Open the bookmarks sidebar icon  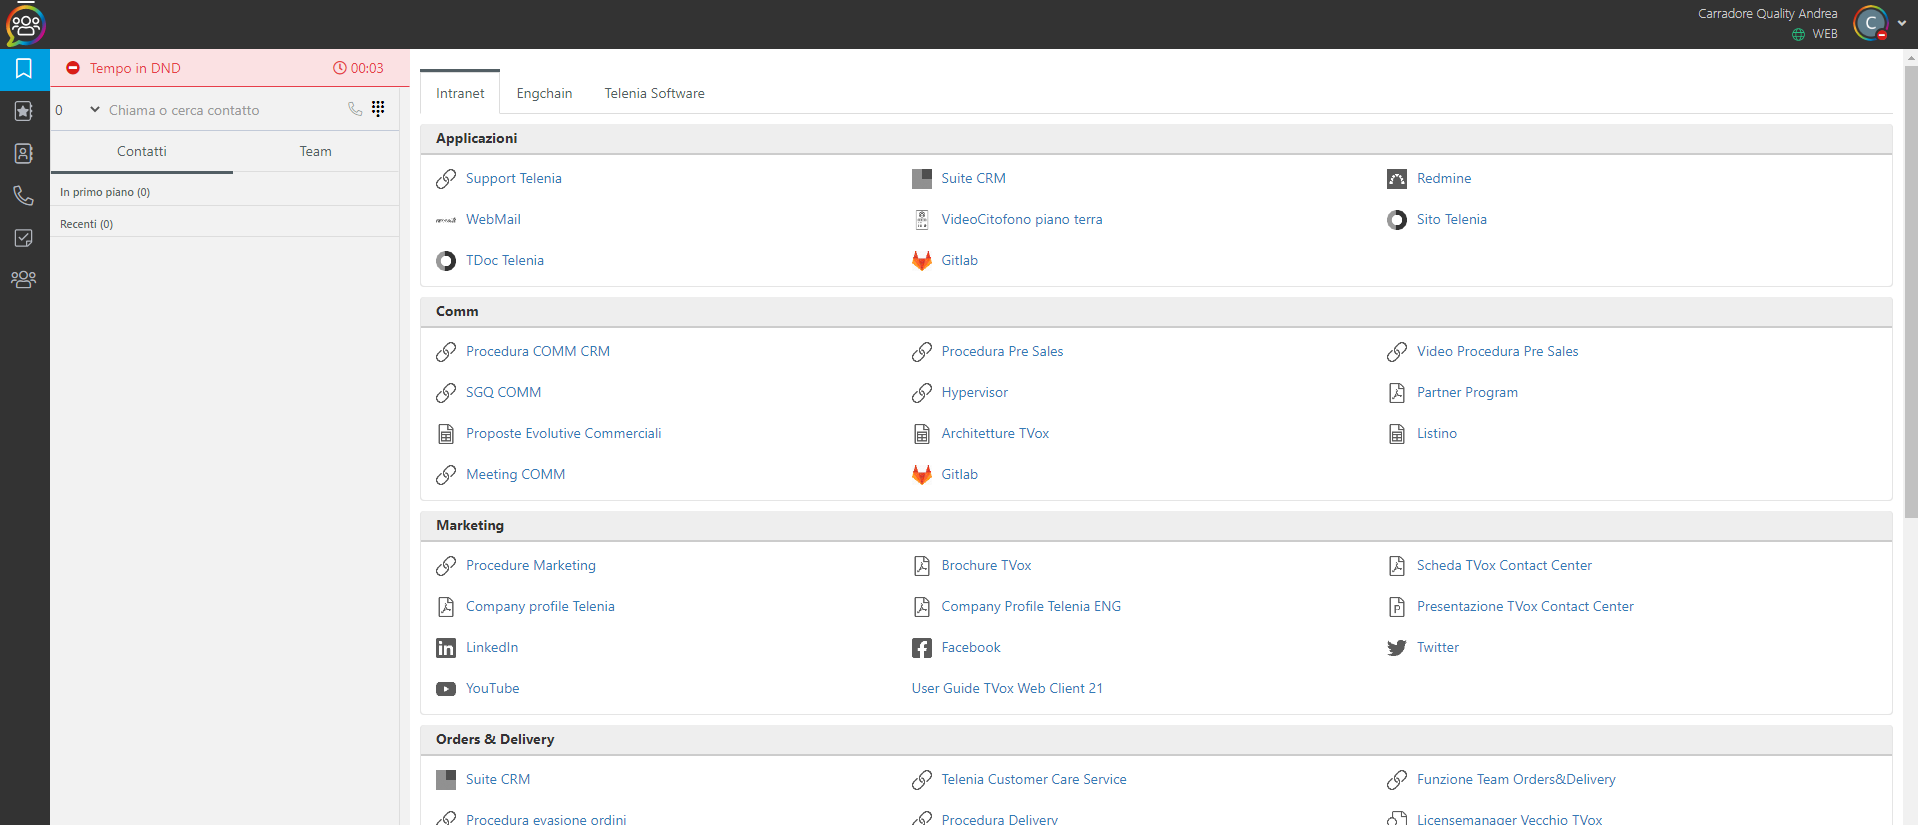[24, 69]
